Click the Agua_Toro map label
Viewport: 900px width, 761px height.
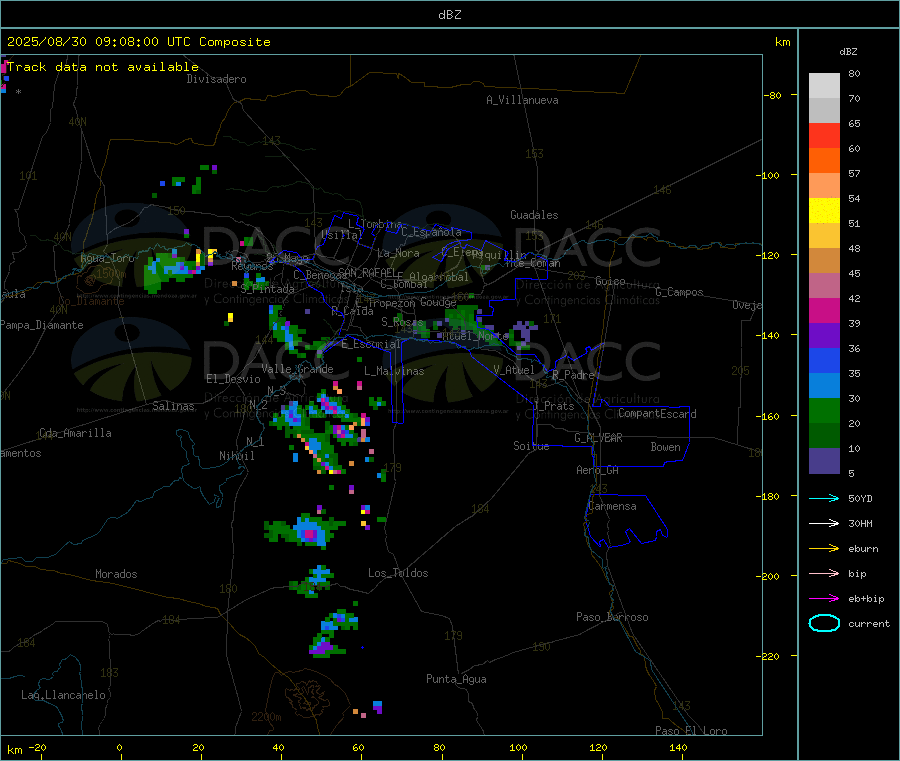pyautogui.click(x=107, y=258)
